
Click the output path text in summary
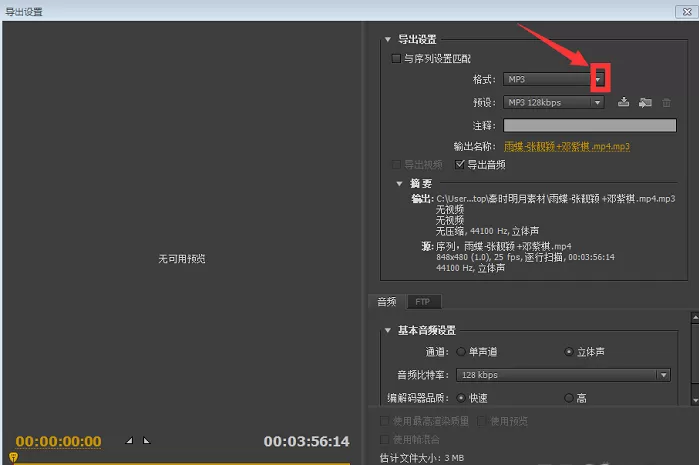tap(555, 198)
